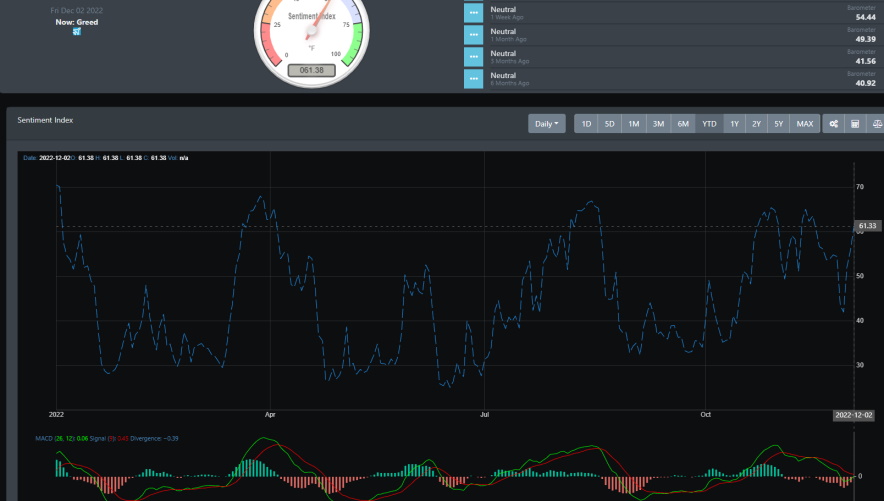884x501 pixels.
Task: Click the share icon below Now: Greed
Action: click(x=77, y=32)
